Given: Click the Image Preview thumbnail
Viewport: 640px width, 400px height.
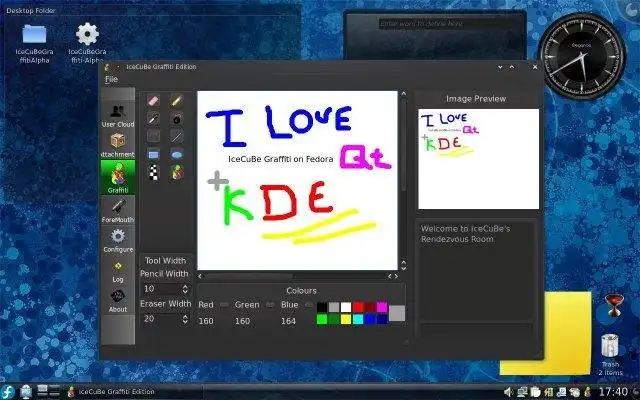Looking at the screenshot, I should click(x=478, y=159).
